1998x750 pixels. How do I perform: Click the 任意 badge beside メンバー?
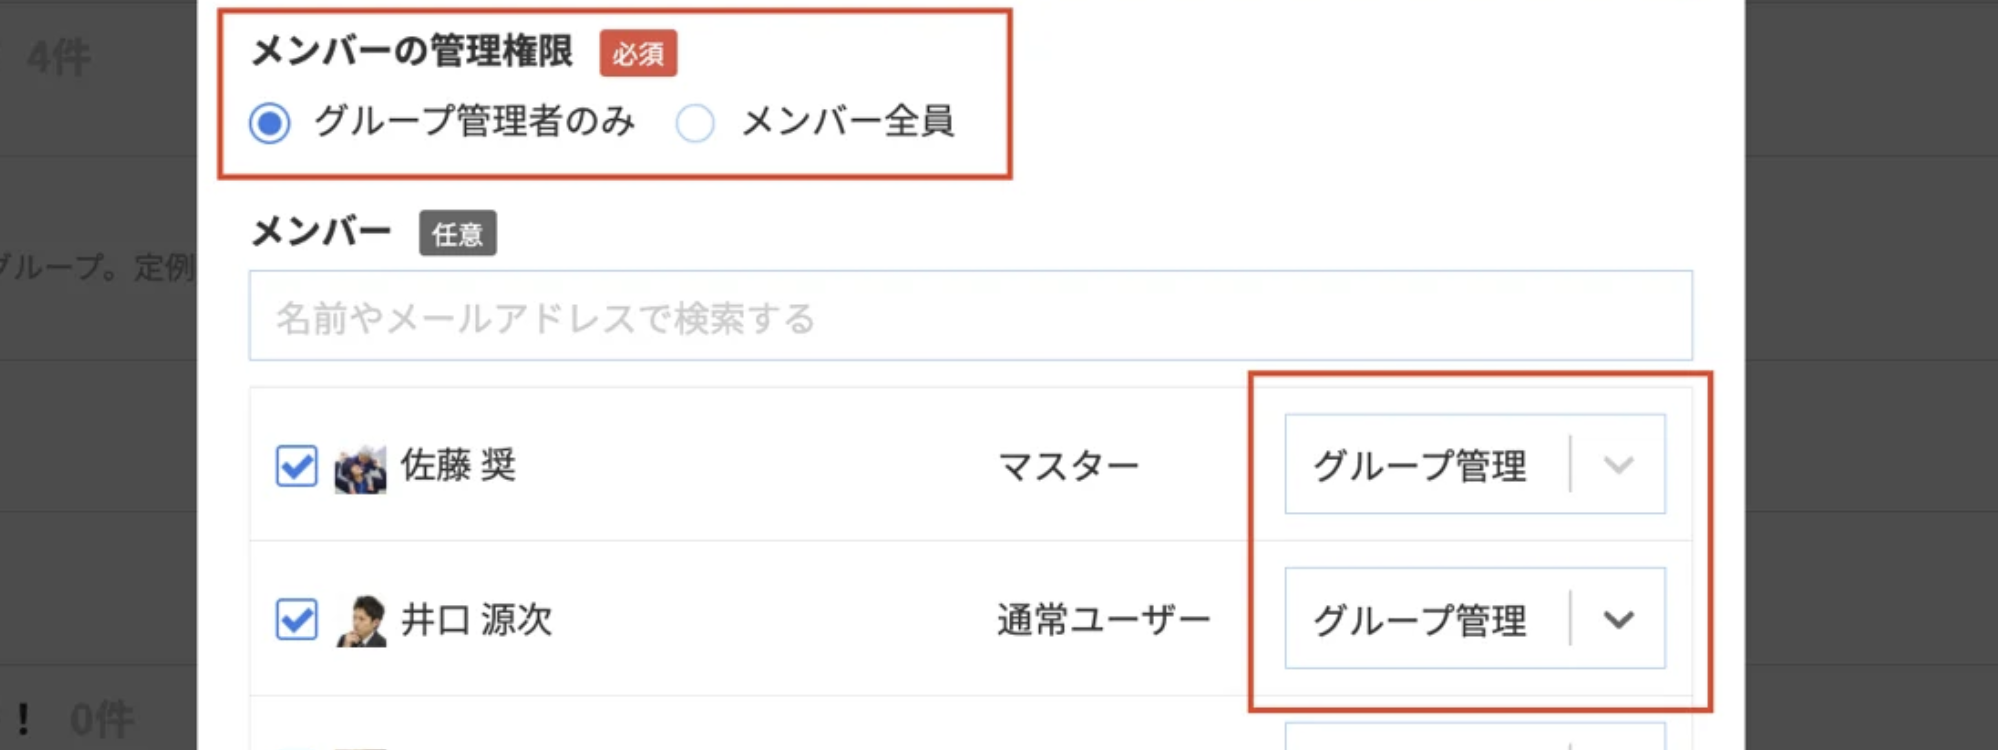click(458, 233)
